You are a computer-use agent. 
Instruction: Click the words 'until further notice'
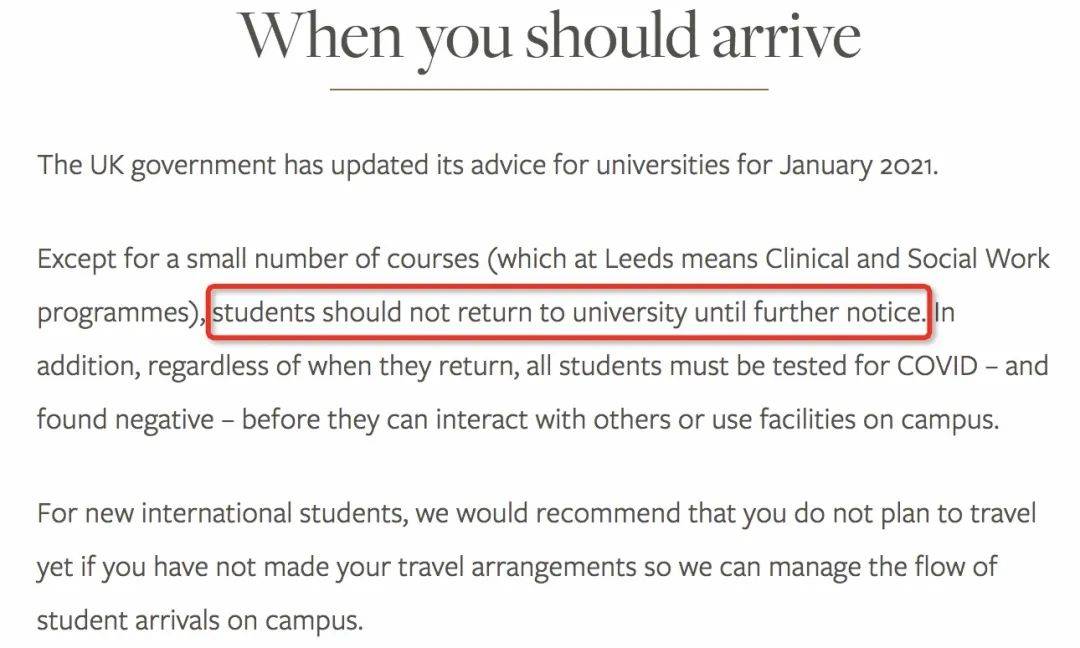[x=810, y=313]
